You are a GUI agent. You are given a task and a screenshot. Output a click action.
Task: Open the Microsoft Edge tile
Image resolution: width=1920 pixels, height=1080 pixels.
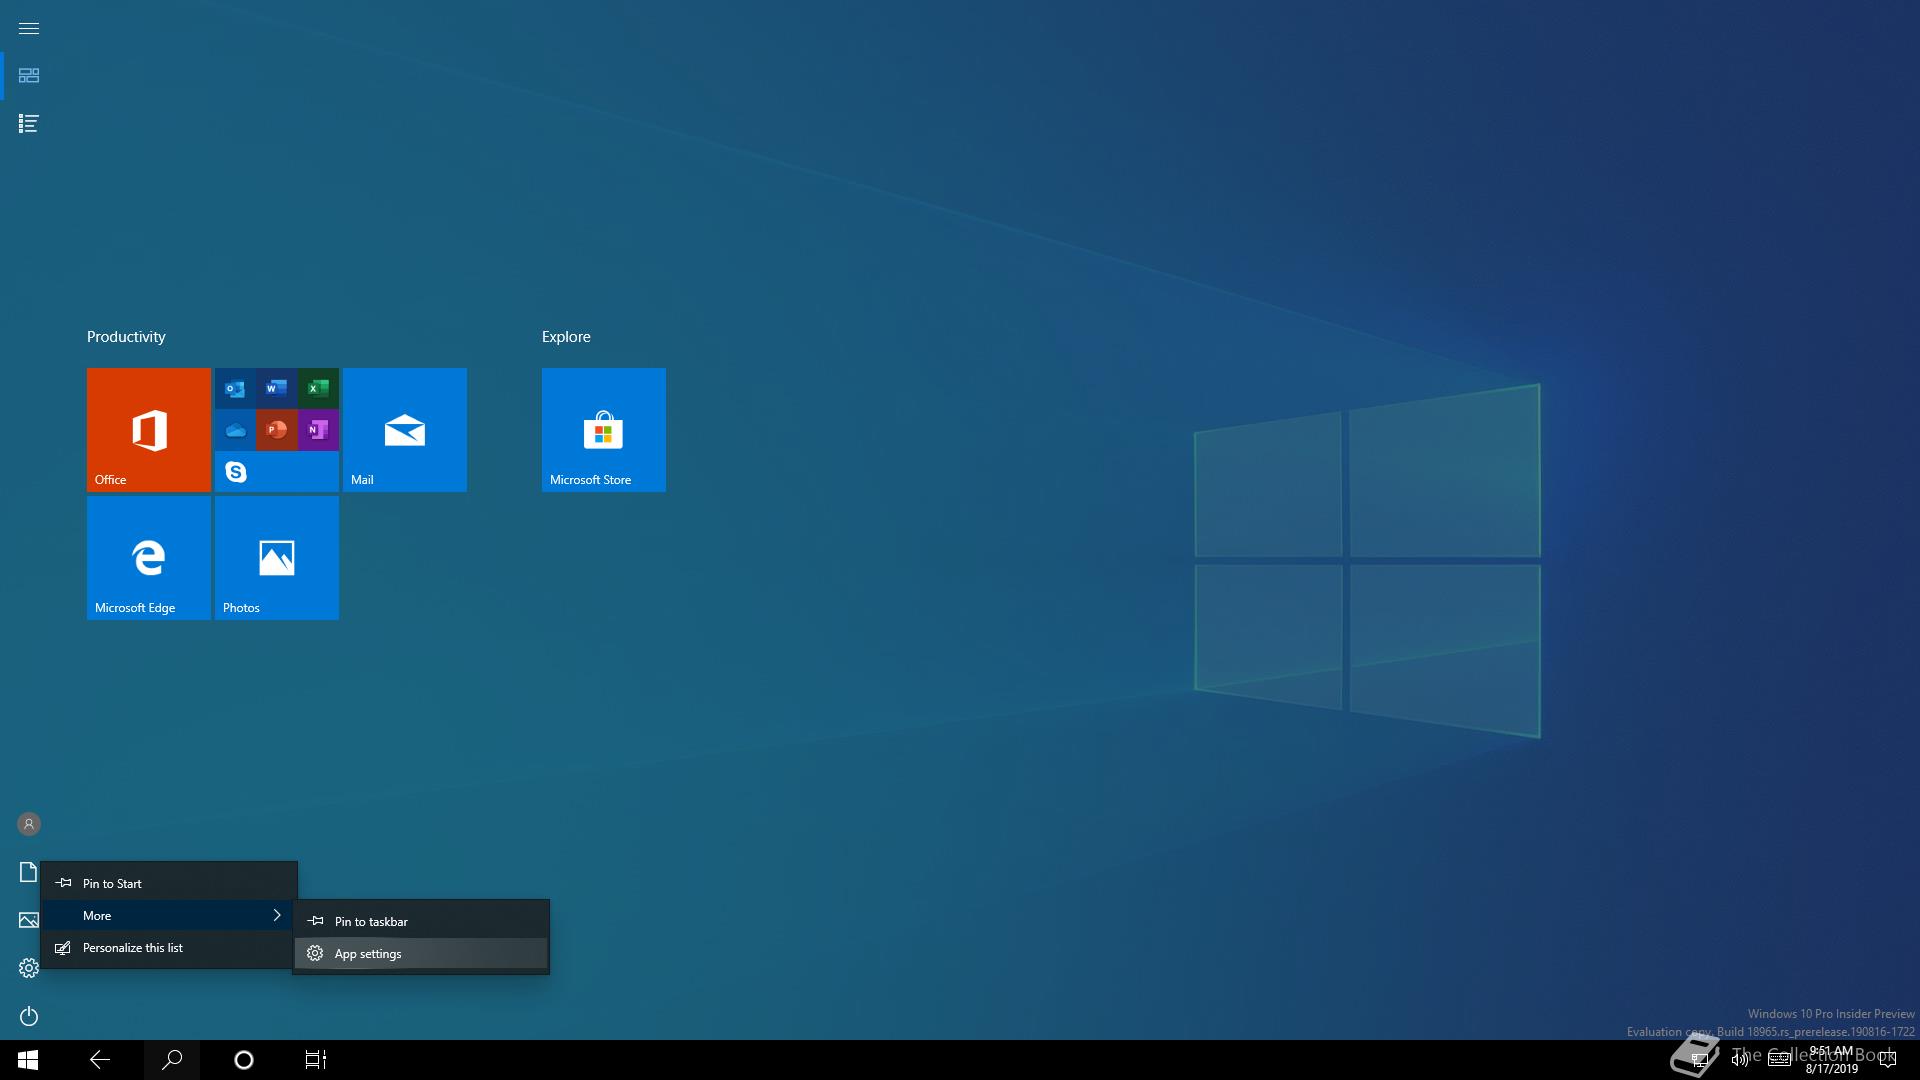point(149,558)
